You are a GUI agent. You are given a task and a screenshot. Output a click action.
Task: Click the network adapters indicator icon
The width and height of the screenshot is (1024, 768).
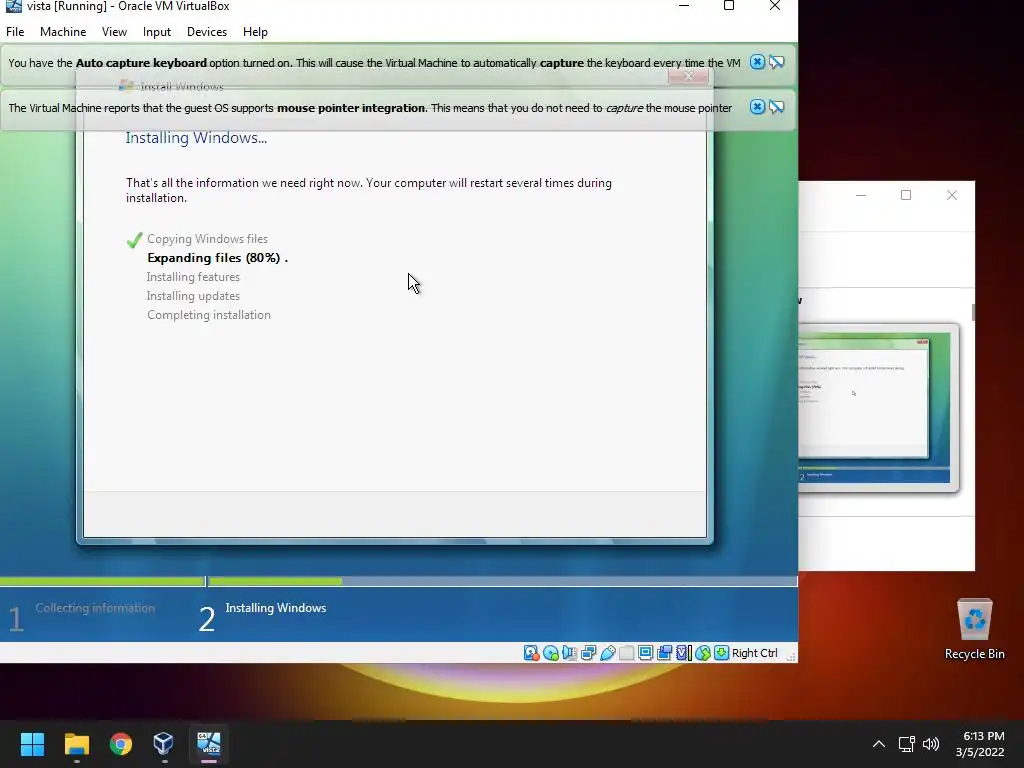pos(588,653)
